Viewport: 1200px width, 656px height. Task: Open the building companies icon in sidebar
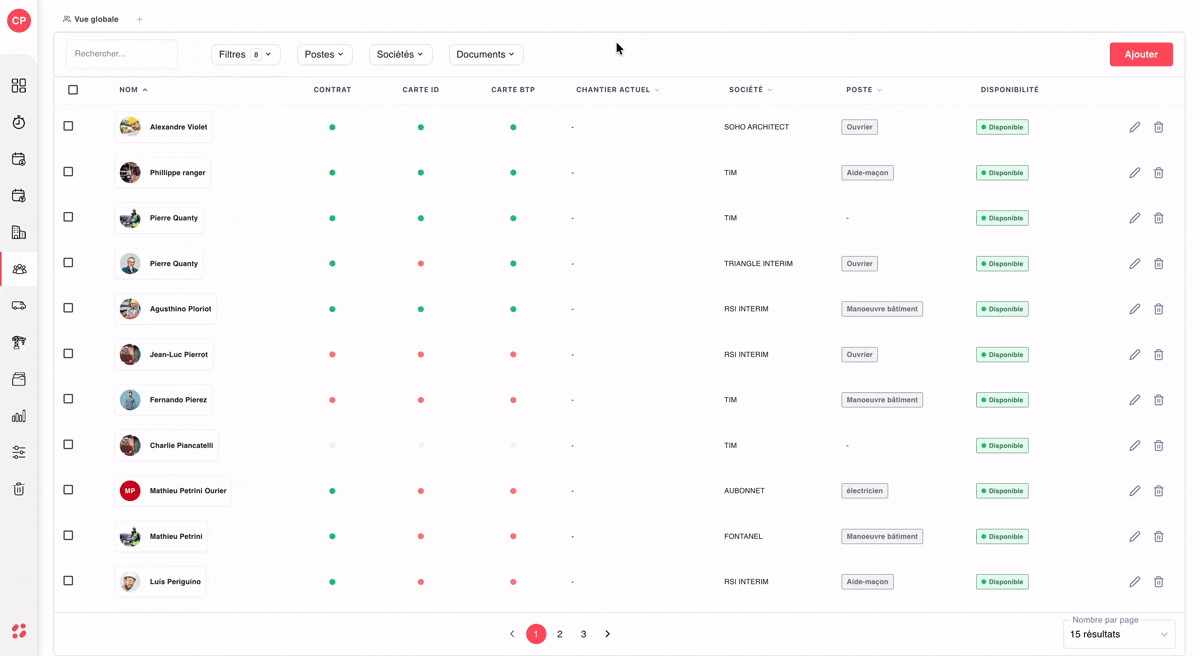(19, 232)
